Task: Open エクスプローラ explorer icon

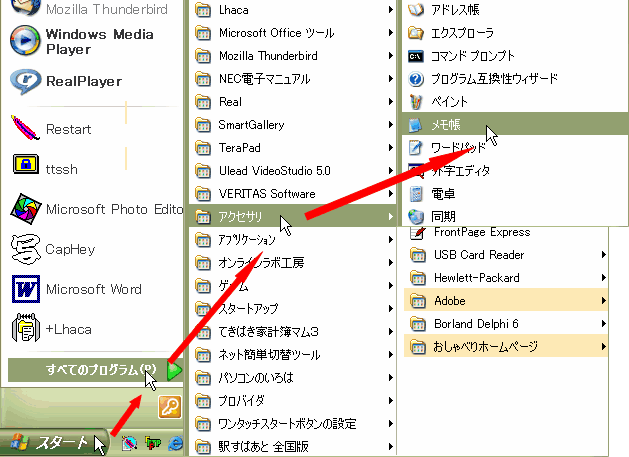Action: pos(416,32)
